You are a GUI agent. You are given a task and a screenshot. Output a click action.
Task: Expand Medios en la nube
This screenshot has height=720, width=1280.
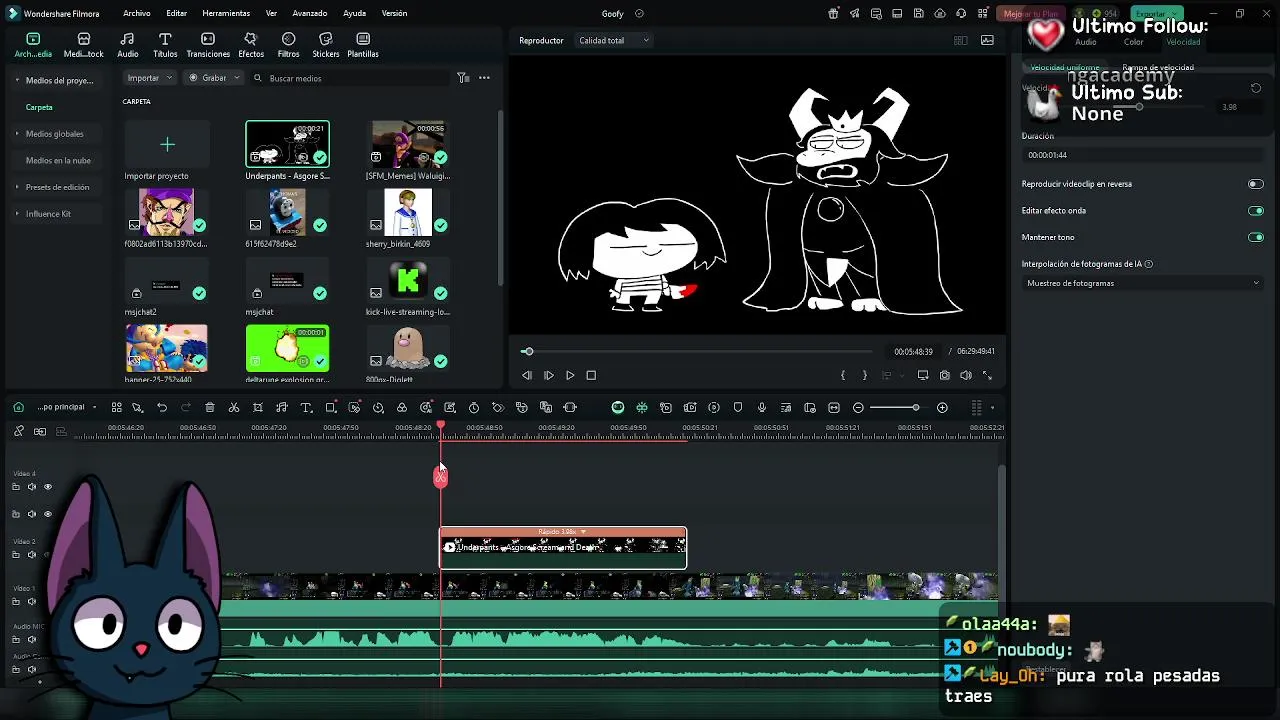pyautogui.click(x=58, y=161)
